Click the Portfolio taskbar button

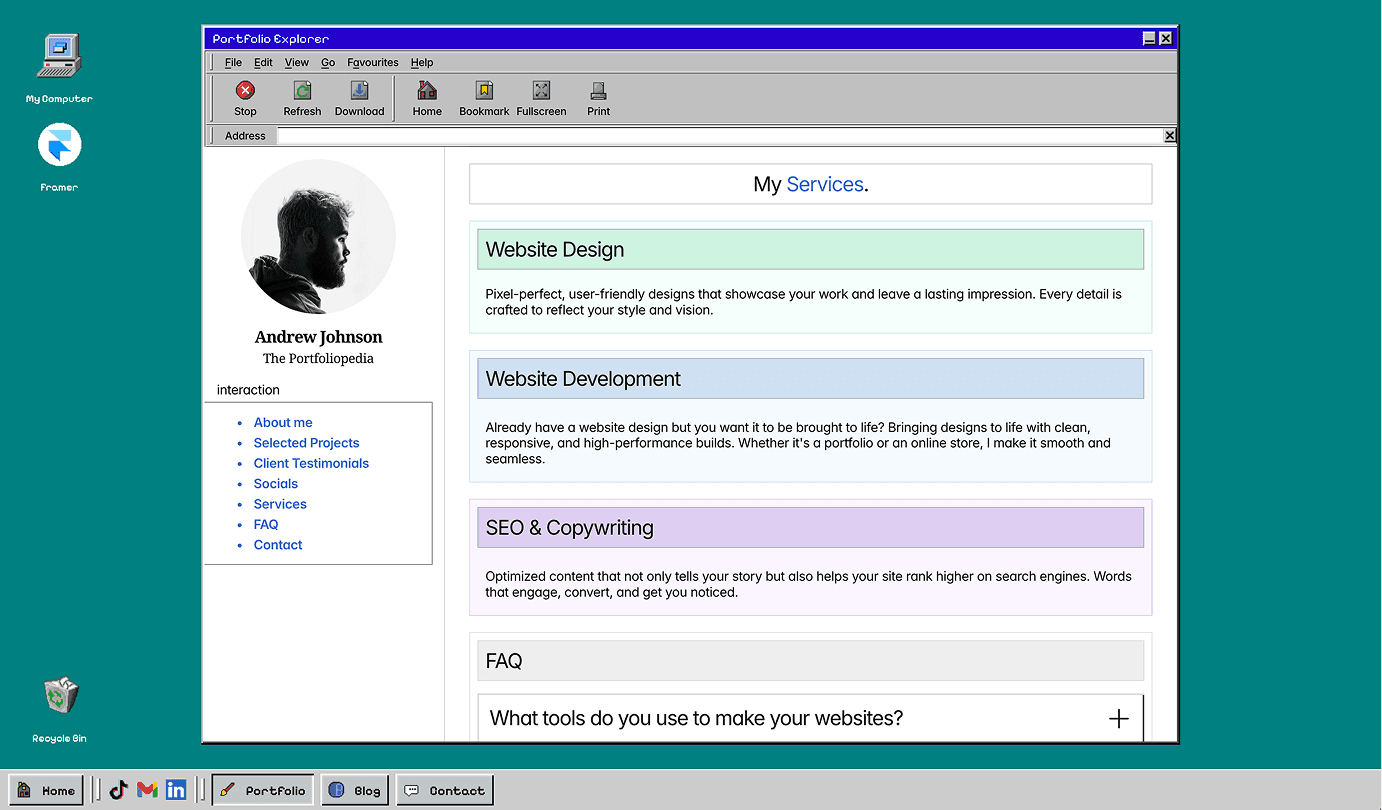263,790
